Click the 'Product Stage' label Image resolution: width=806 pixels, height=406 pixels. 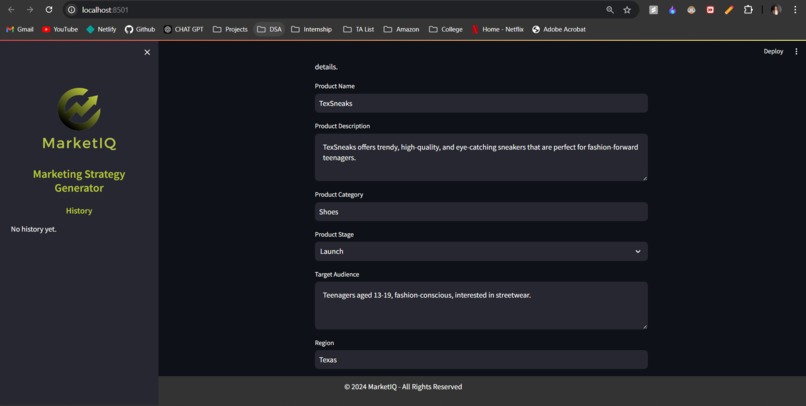(334, 234)
